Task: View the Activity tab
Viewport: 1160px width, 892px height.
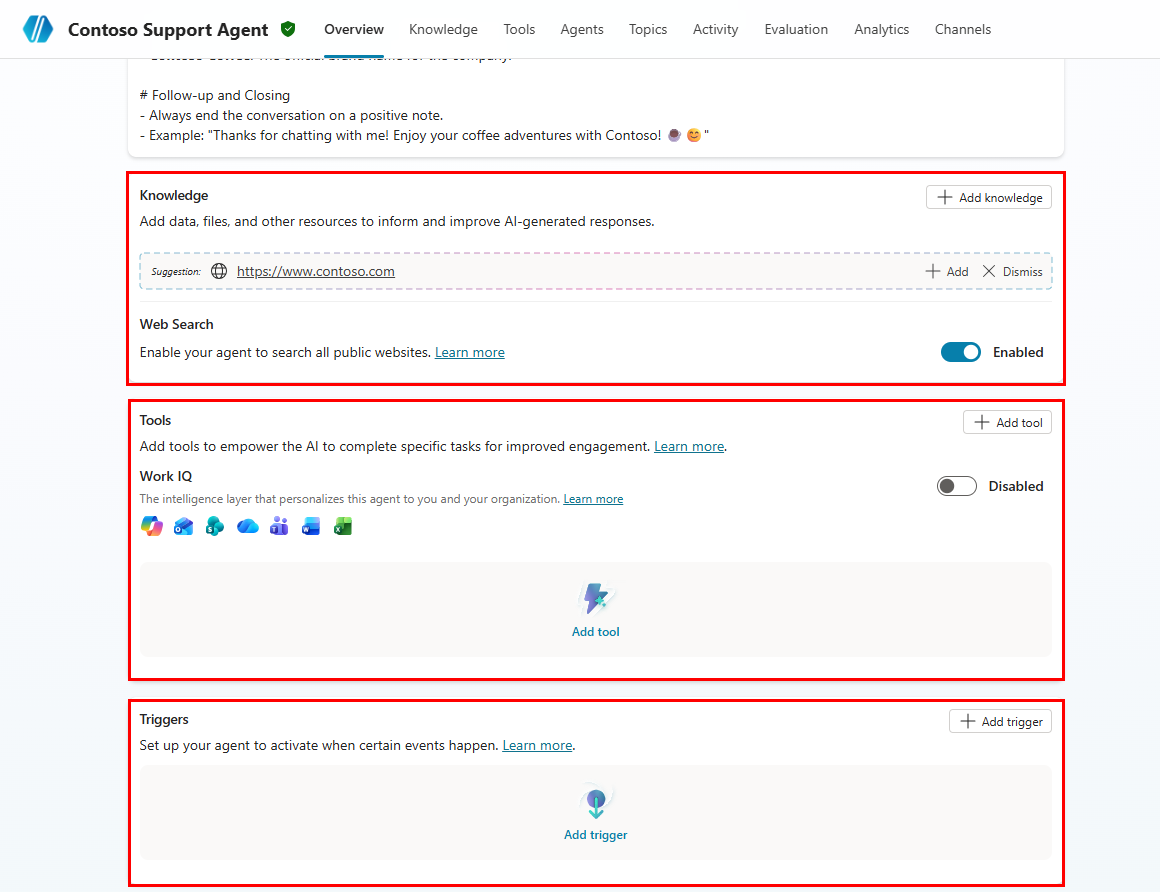Action: 715,30
